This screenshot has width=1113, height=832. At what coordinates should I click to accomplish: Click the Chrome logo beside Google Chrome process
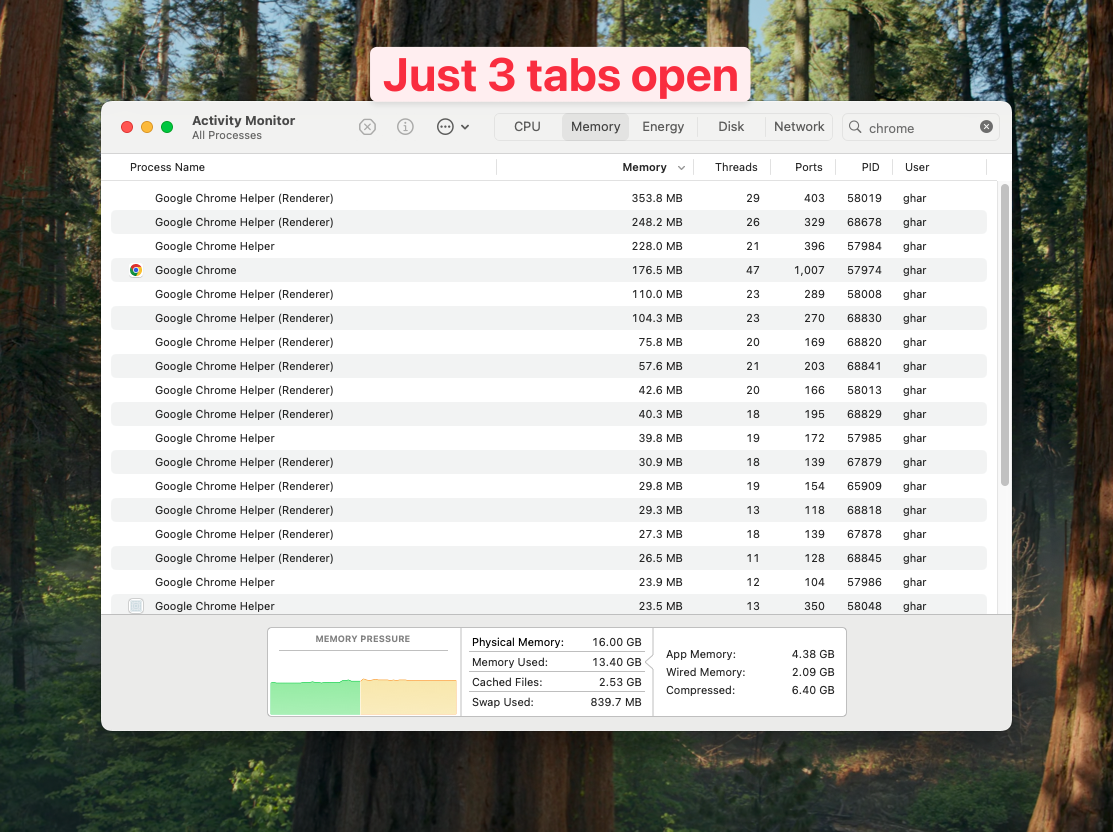[136, 270]
